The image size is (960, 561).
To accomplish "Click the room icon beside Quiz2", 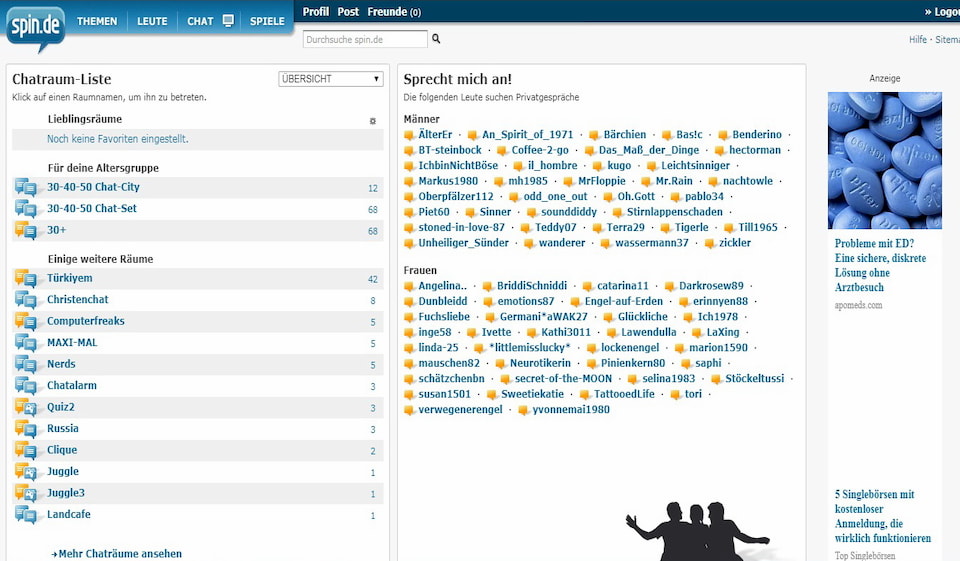I will [x=25, y=408].
